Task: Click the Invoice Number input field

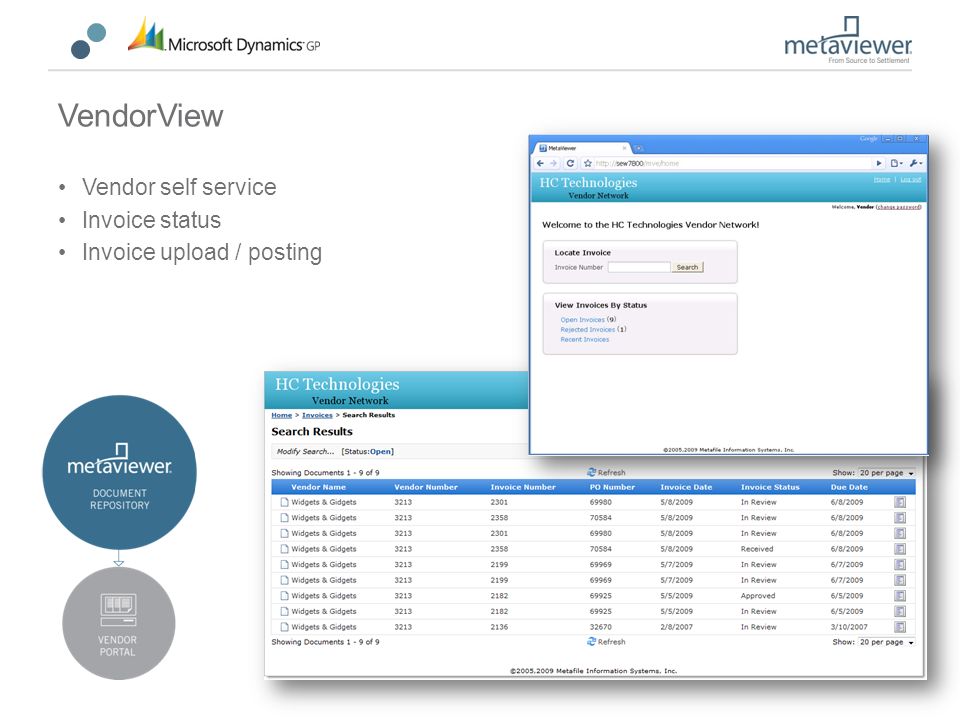Action: [639, 267]
